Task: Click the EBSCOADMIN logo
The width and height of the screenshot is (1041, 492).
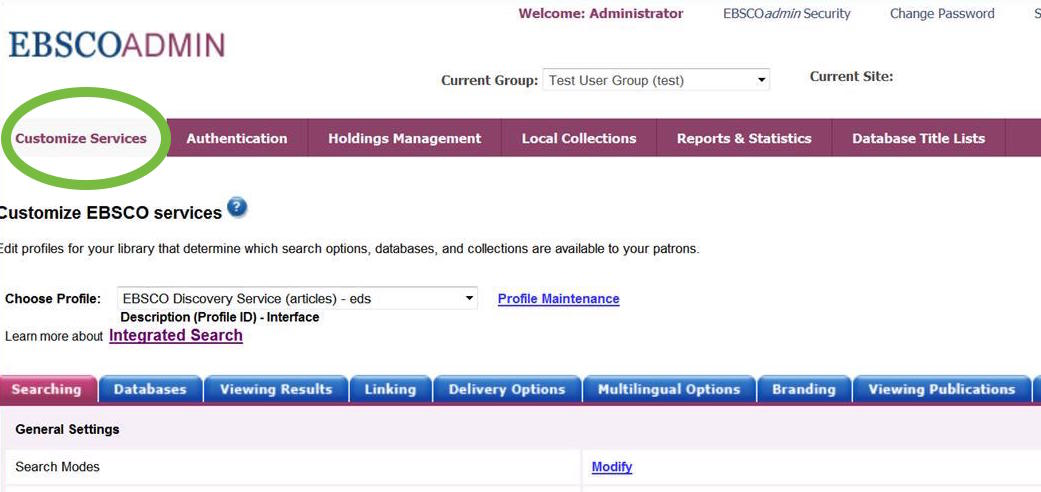Action: 117,45
